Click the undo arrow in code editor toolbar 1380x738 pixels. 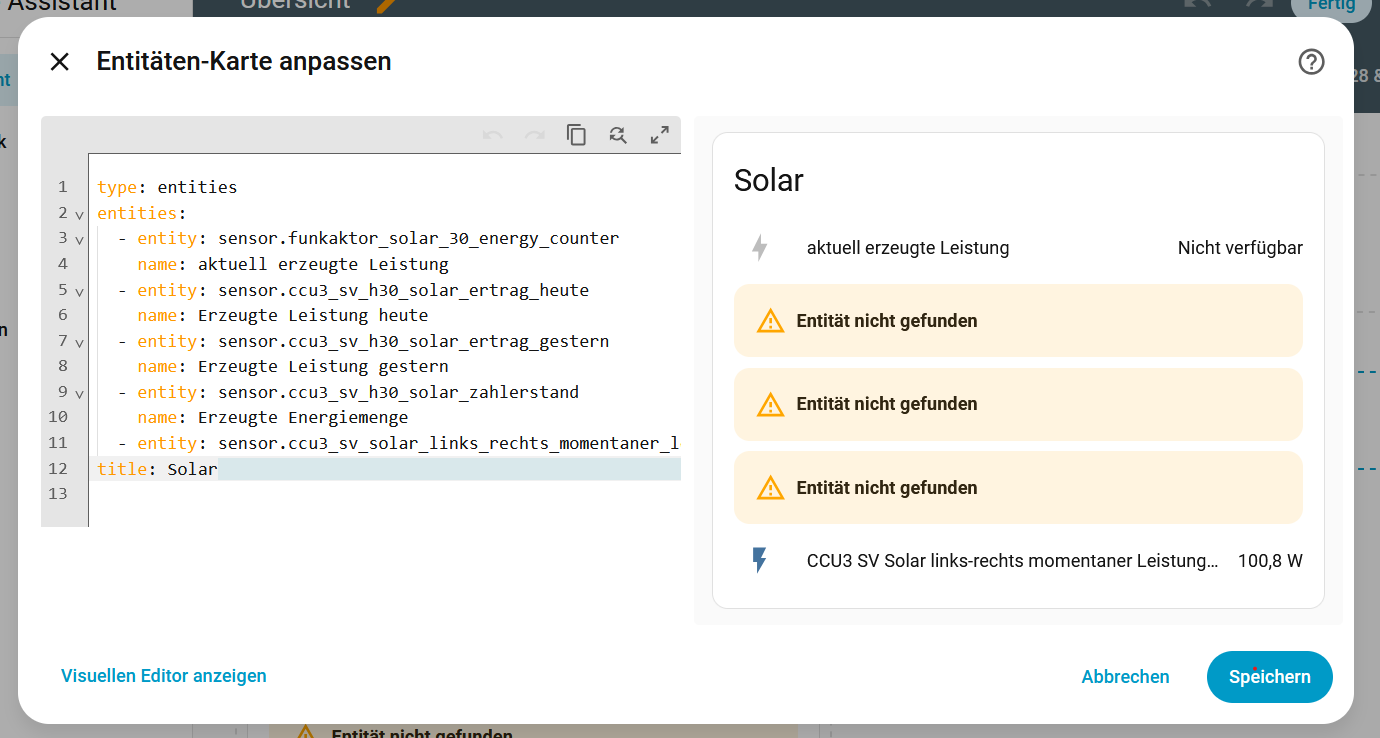coord(492,135)
